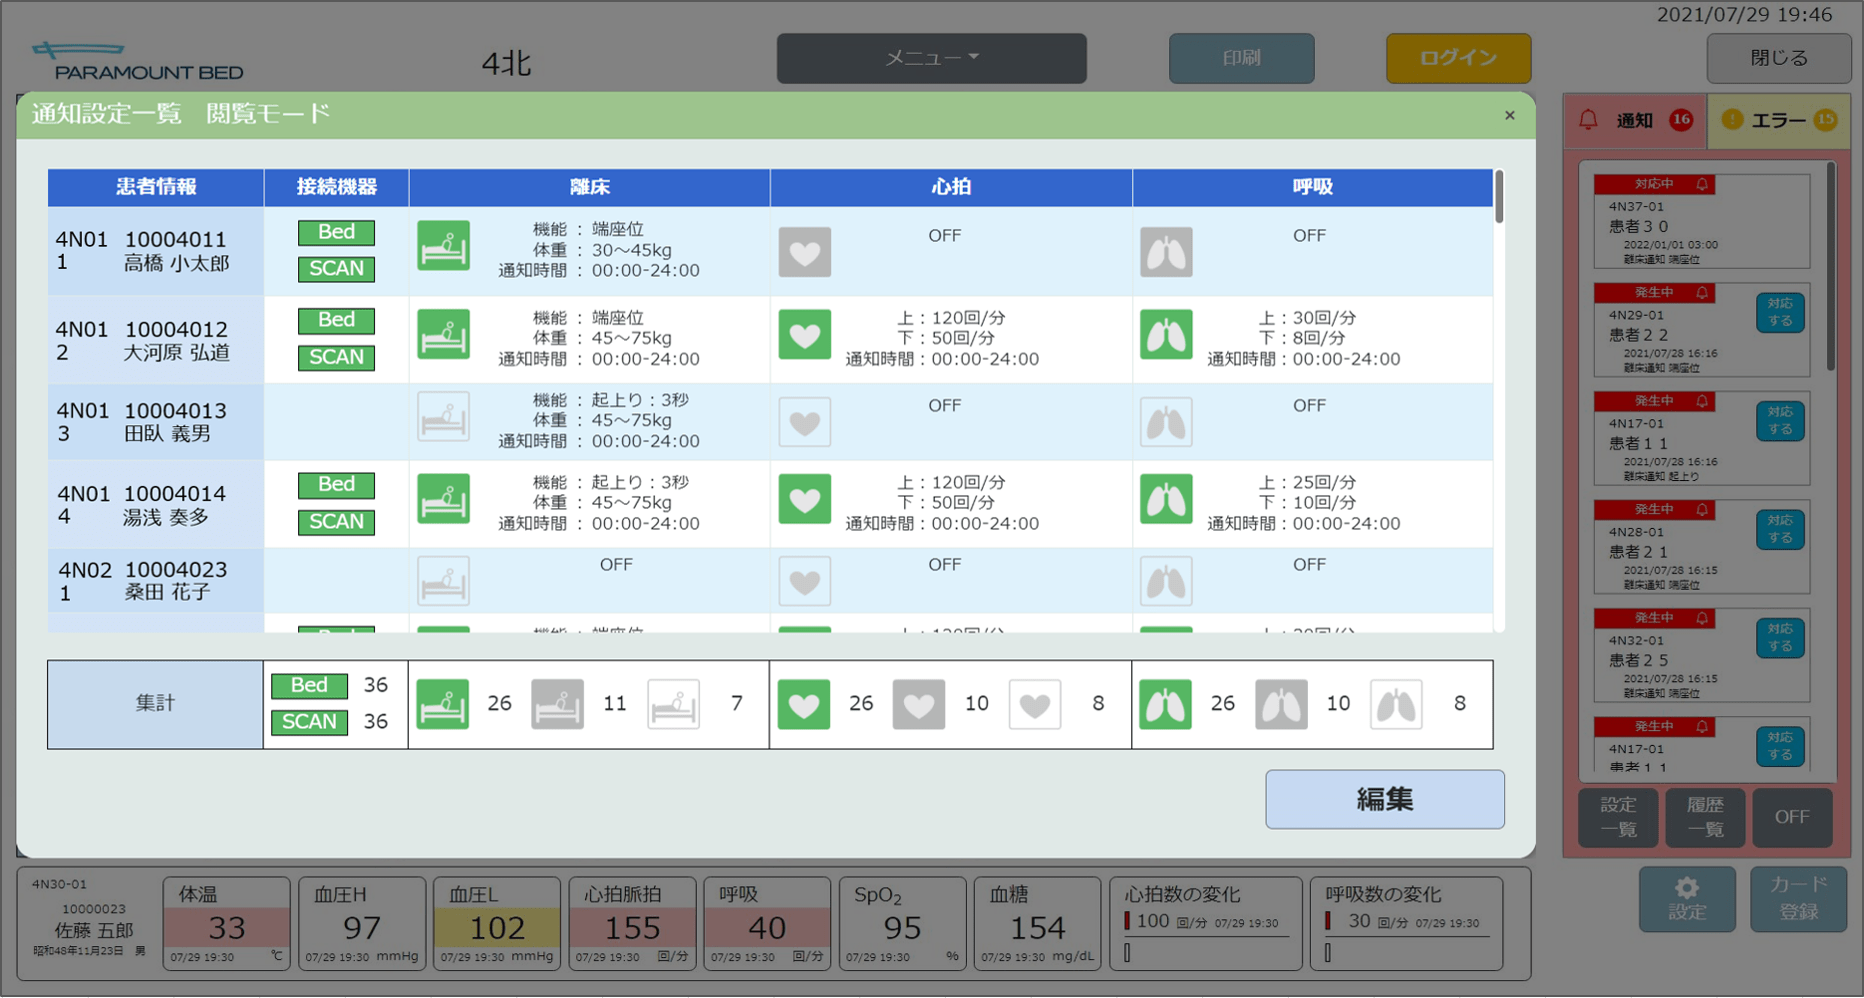Image resolution: width=1864 pixels, height=998 pixels.
Task: Switch to the 通知 tab
Action: pyautogui.click(x=1636, y=121)
